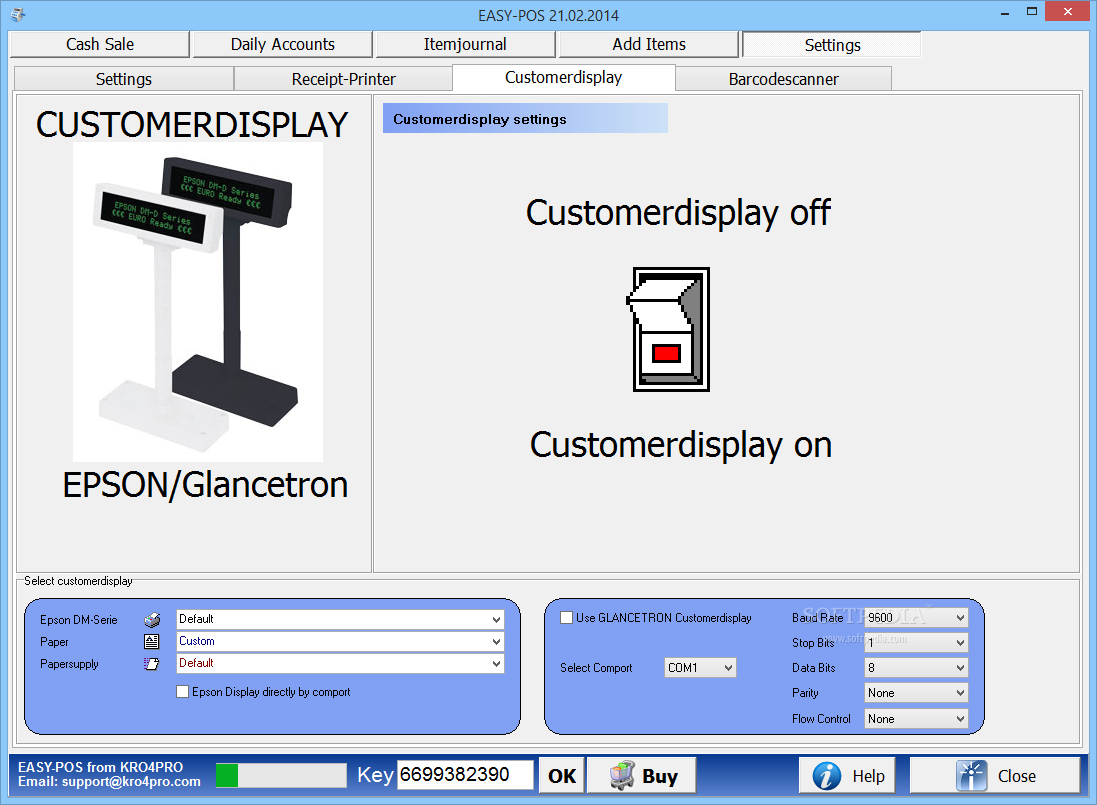Open the inner Settings sub-tab
The image size is (1097, 805).
point(124,79)
